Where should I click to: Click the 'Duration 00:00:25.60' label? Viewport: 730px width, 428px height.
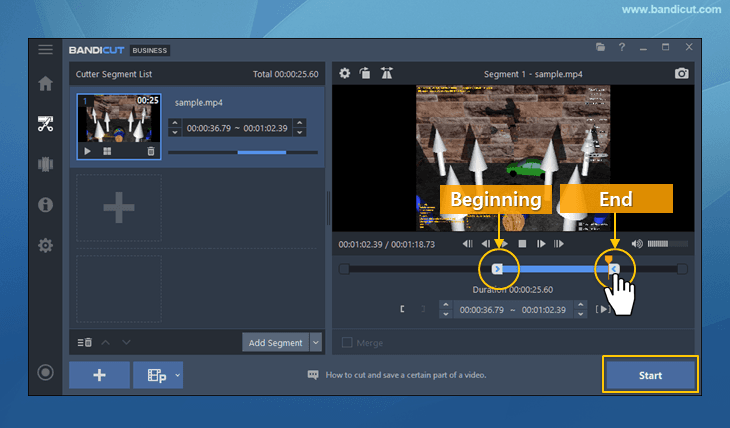coord(513,290)
